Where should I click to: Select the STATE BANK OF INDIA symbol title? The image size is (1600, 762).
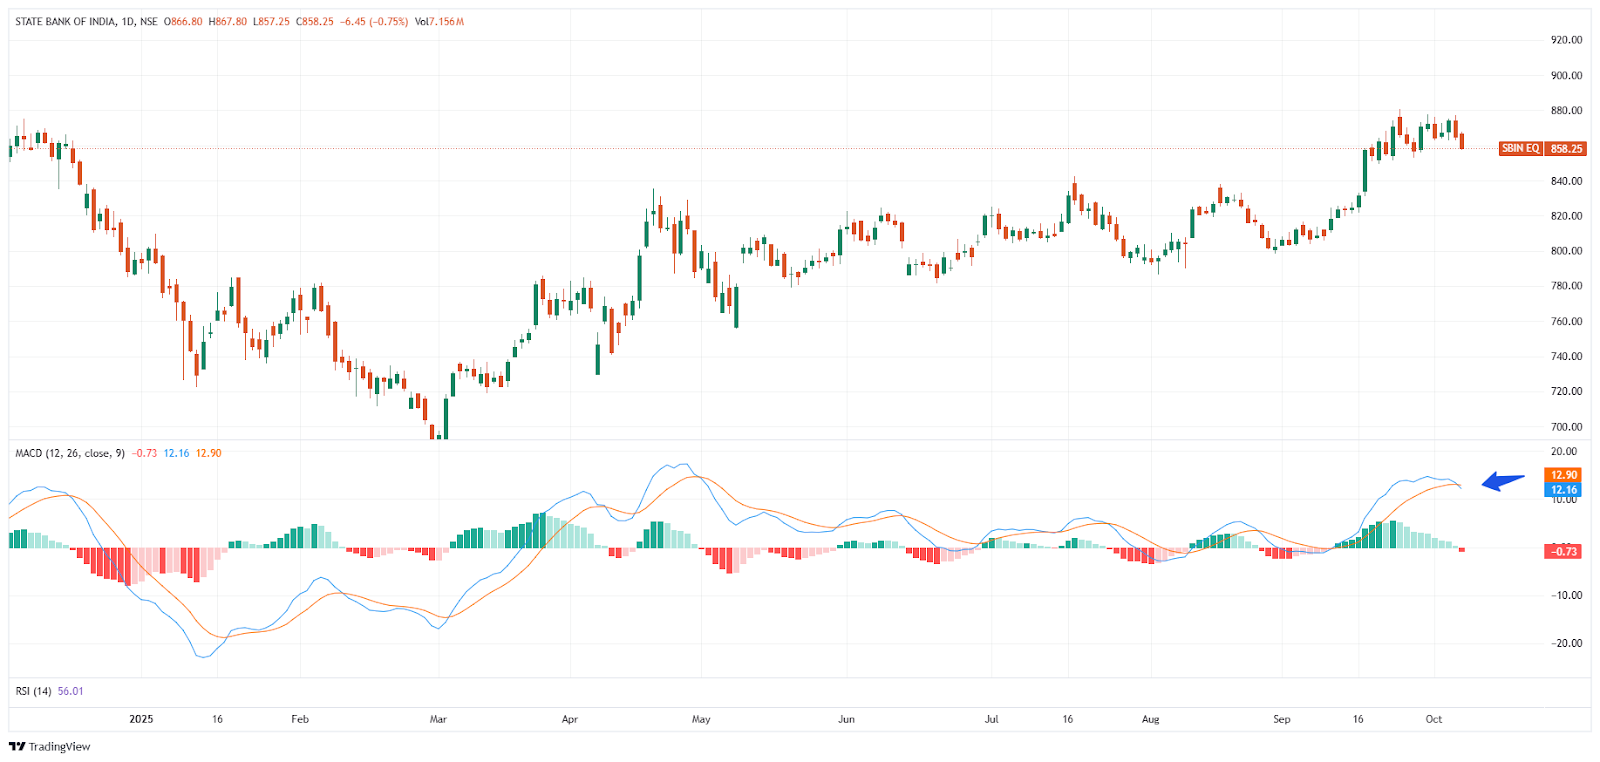[x=65, y=21]
